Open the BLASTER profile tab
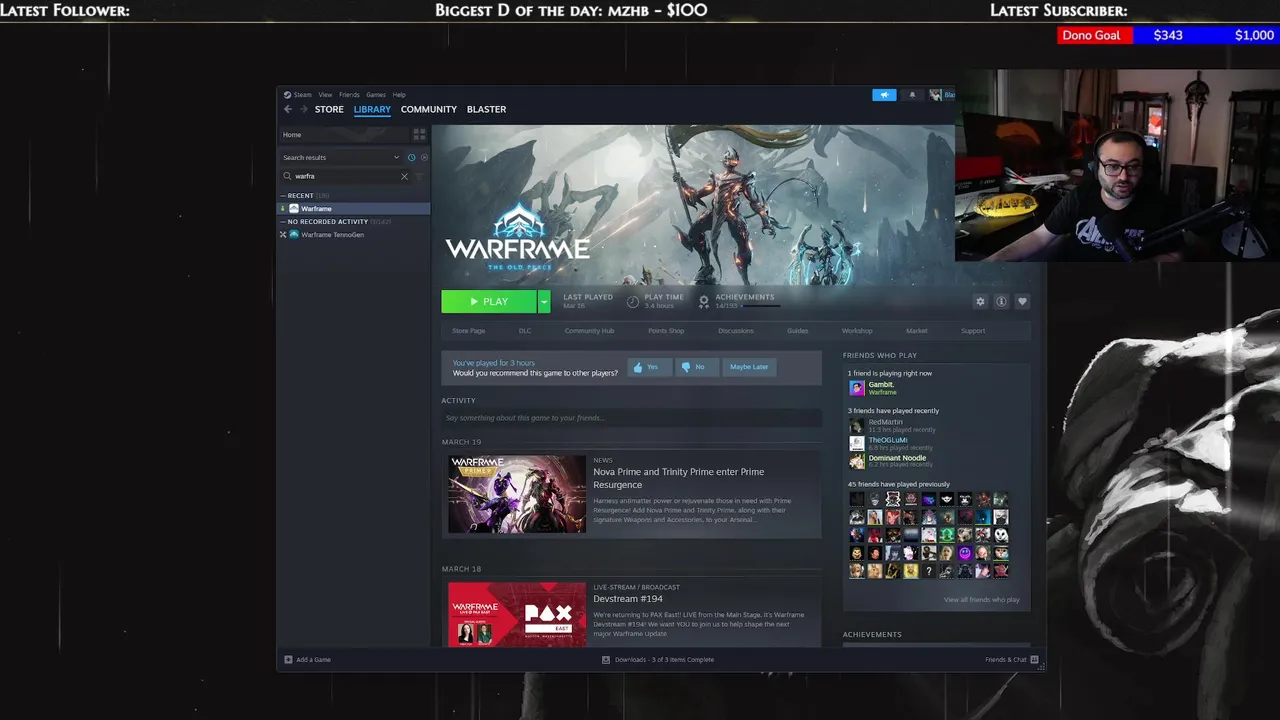This screenshot has width=1280, height=720. (x=486, y=109)
